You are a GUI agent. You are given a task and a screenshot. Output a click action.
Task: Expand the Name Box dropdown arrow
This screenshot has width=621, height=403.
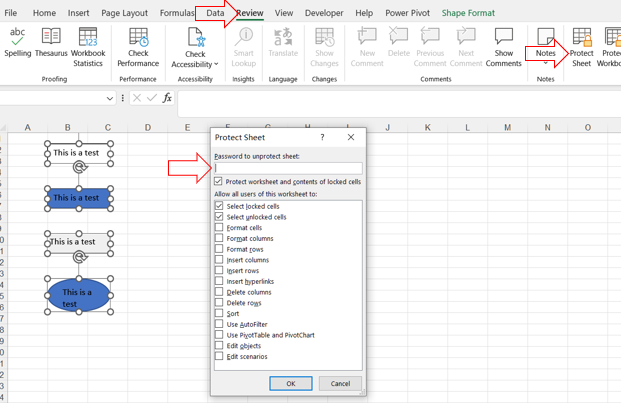tap(110, 98)
